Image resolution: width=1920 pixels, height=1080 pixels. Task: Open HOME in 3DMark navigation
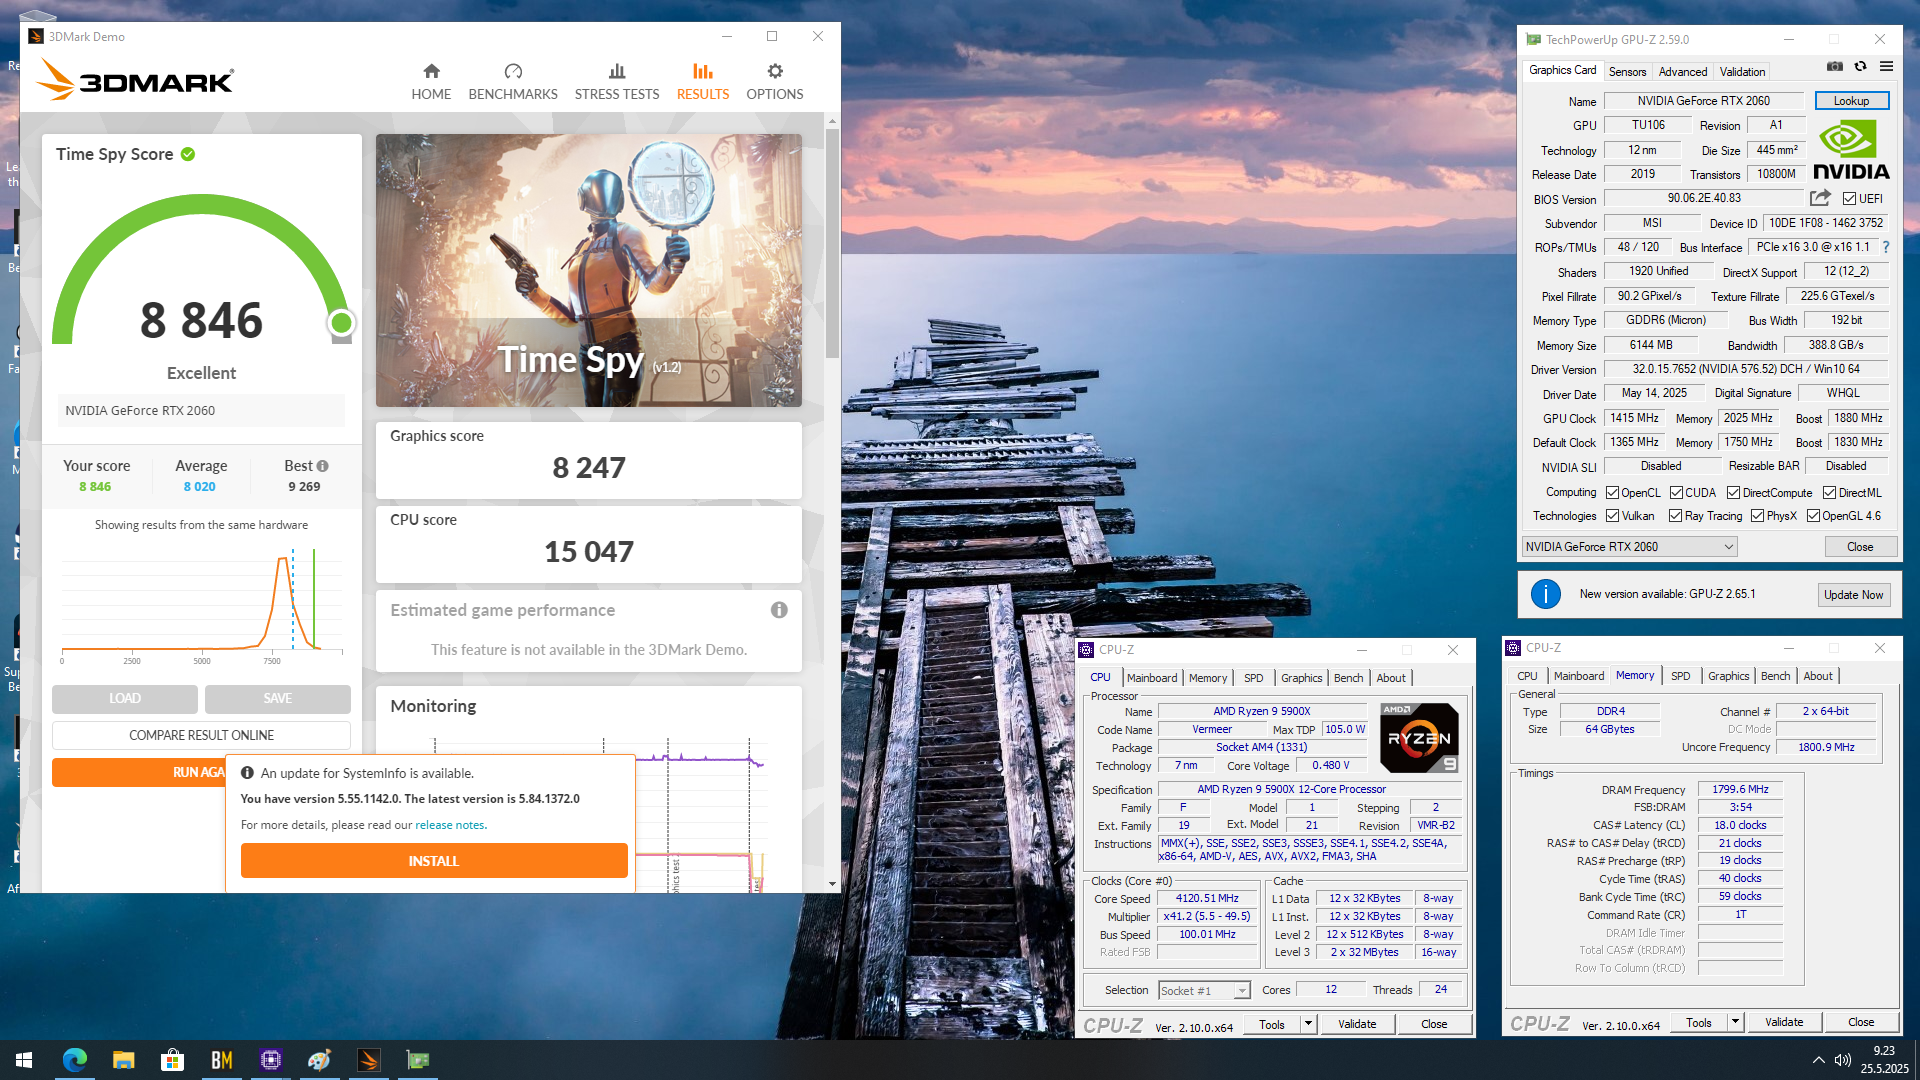[x=431, y=82]
